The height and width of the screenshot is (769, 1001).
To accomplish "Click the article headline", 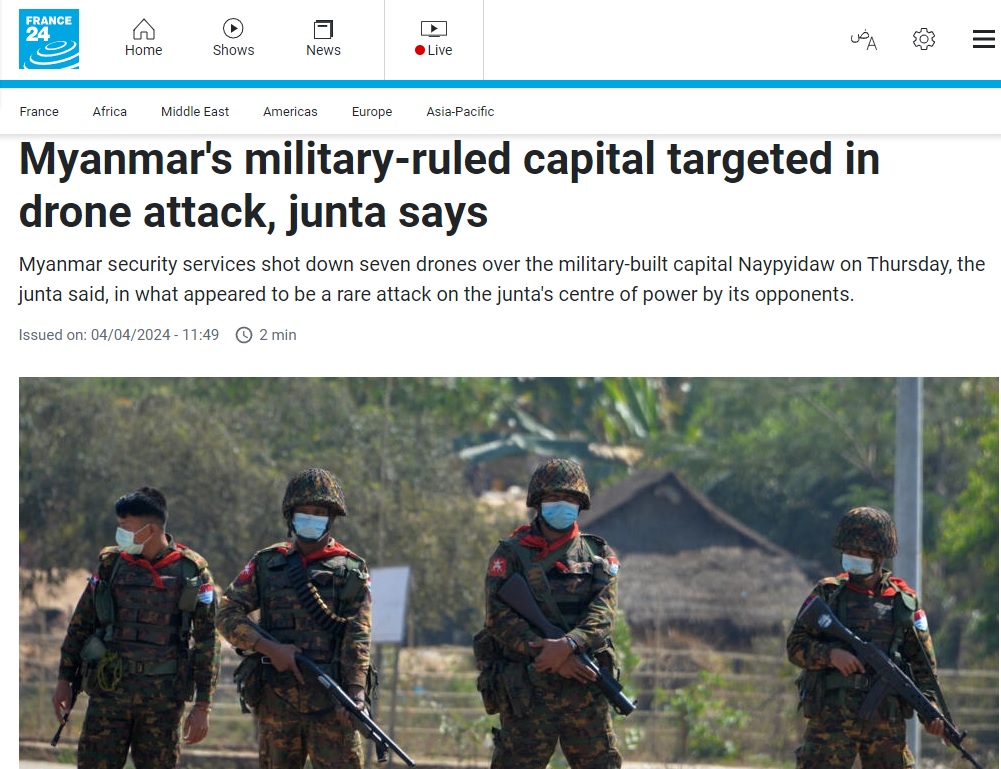I will point(449,185).
